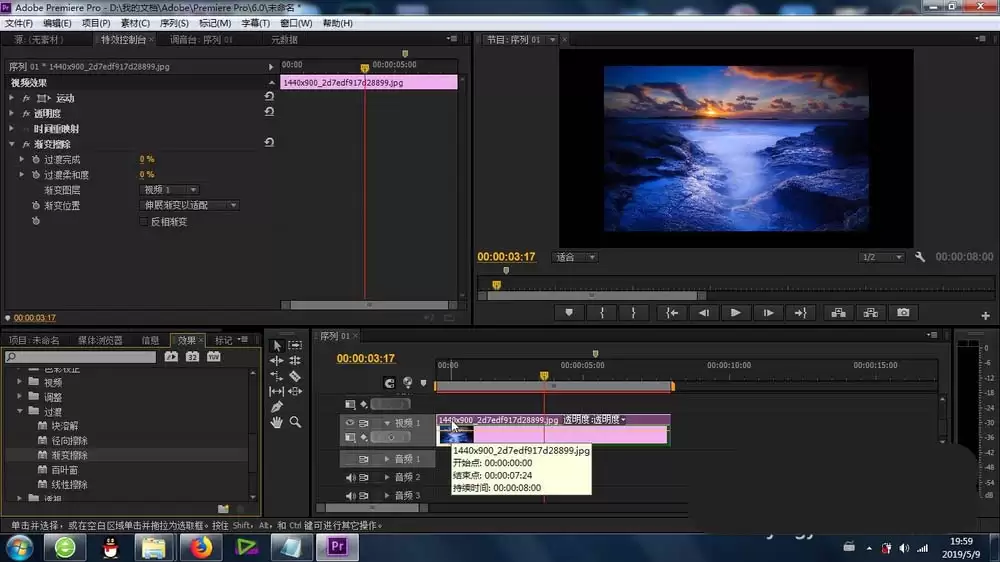The image size is (1000, 562).
Task: Click the Export Frame camera icon
Action: coord(903,313)
